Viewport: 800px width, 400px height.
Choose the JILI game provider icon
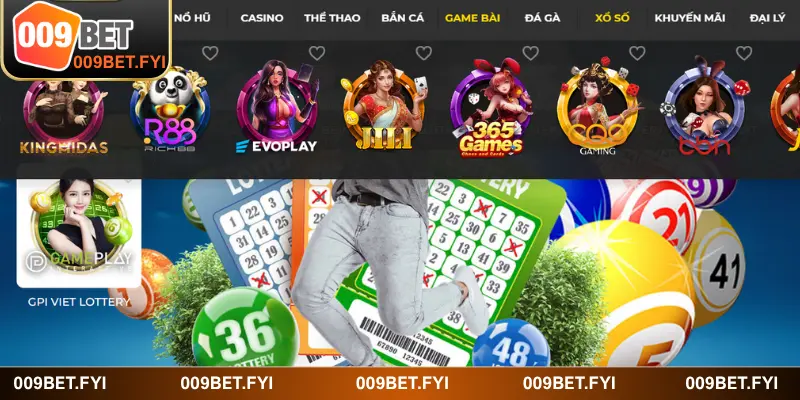tap(384, 106)
